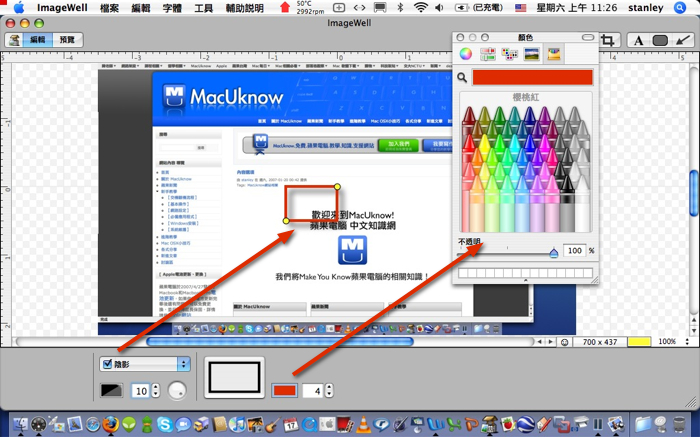
Task: Open Firefox from the Dock
Action: pos(110,424)
